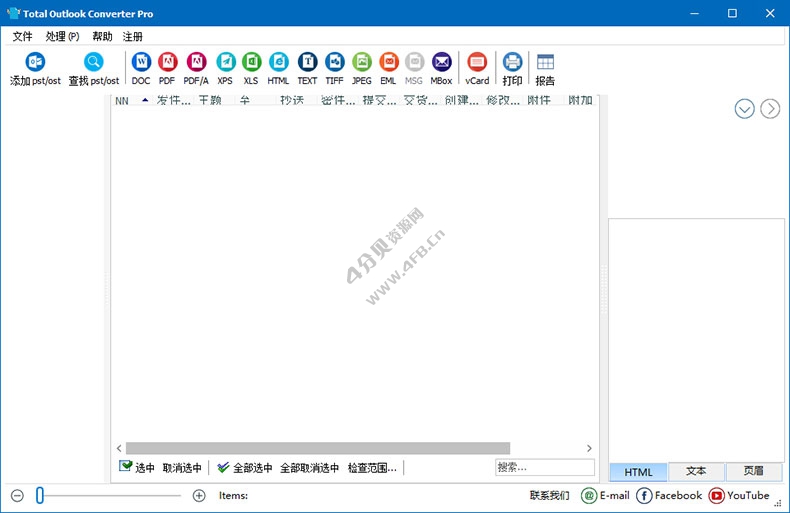790x513 pixels.
Task: Select the TEXT output icon
Action: point(307,62)
